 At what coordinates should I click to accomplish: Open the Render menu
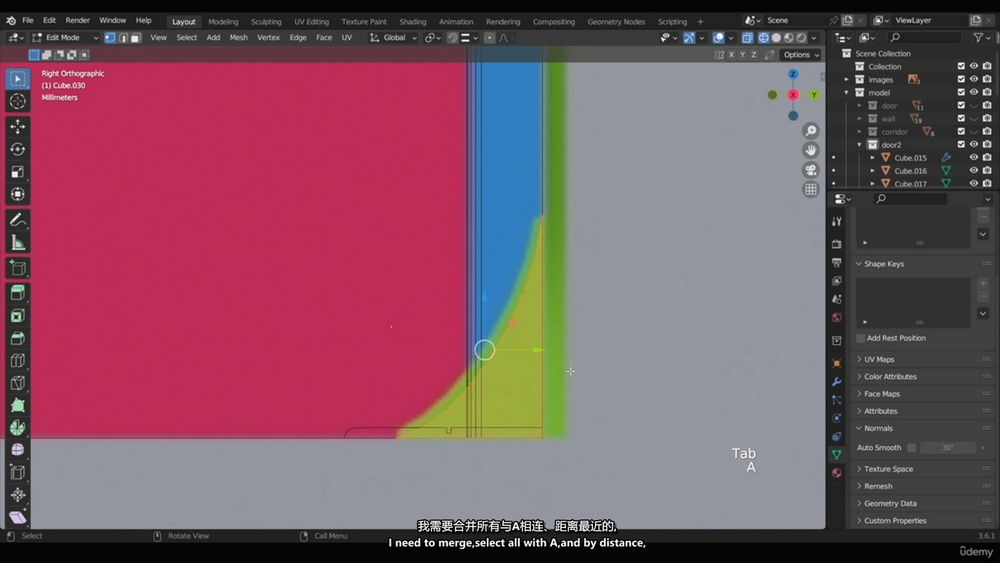[77, 20]
